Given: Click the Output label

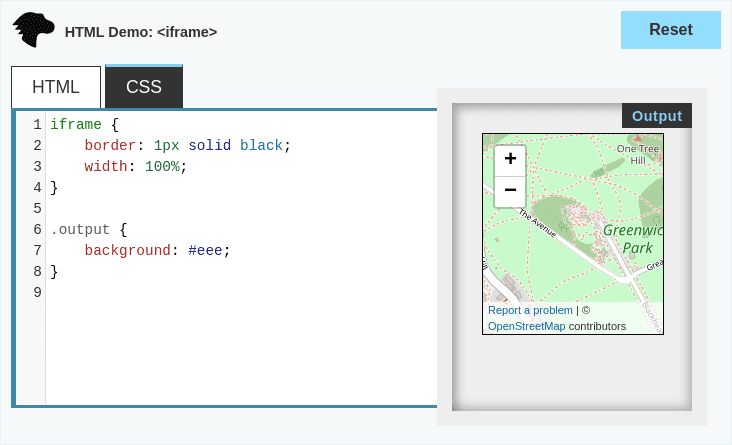Looking at the screenshot, I should 657,116.
